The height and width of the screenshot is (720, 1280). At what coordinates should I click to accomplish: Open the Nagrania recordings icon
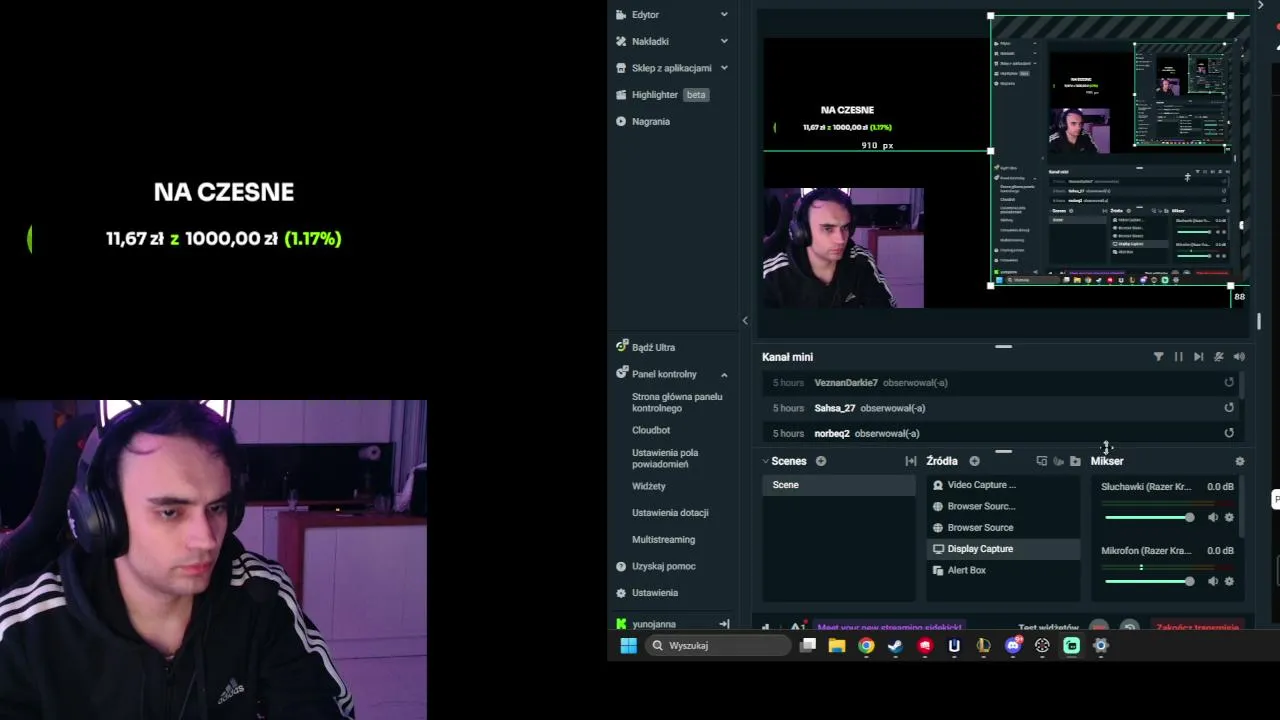point(621,121)
